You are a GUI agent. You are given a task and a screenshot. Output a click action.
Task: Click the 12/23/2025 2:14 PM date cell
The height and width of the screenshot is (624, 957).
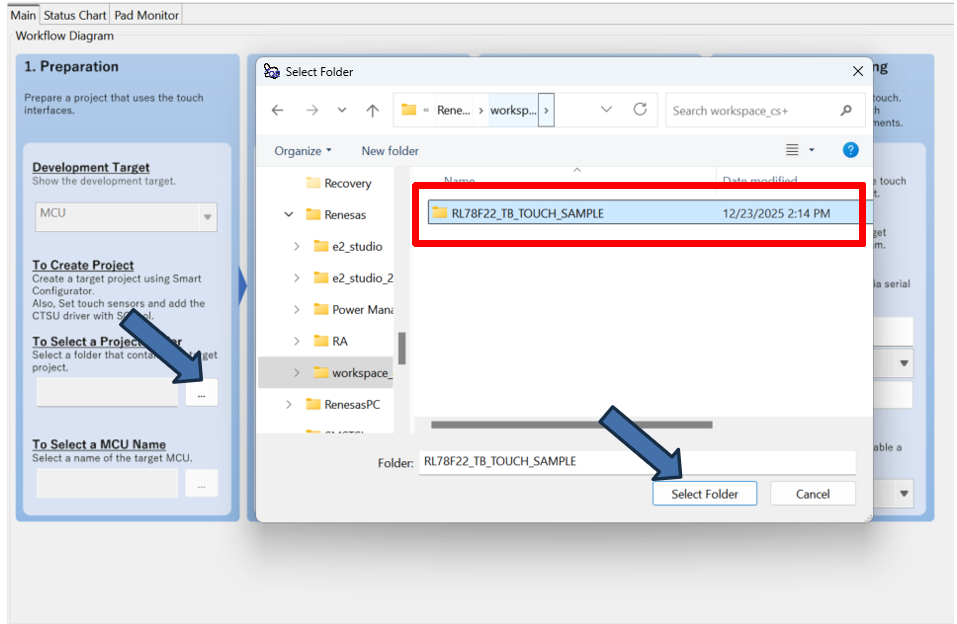pos(776,214)
